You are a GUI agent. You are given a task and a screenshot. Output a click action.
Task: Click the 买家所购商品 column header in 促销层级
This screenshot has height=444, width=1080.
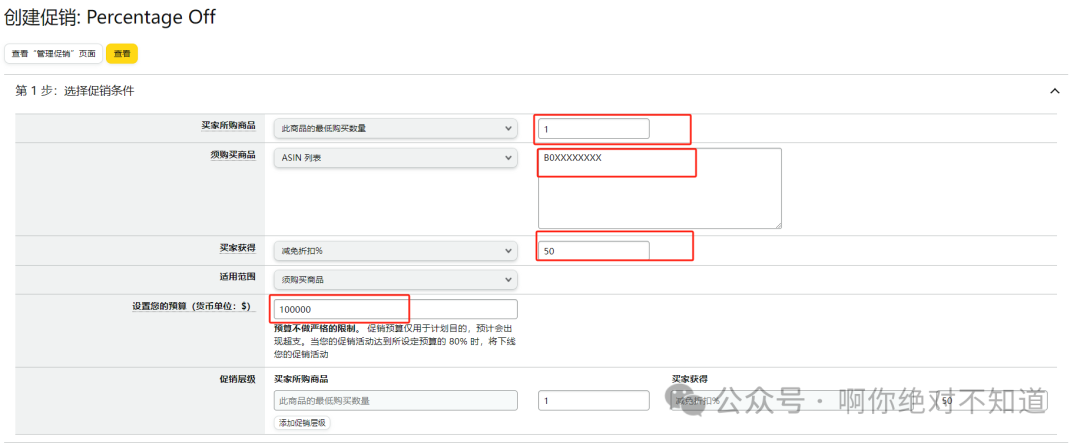click(x=301, y=379)
